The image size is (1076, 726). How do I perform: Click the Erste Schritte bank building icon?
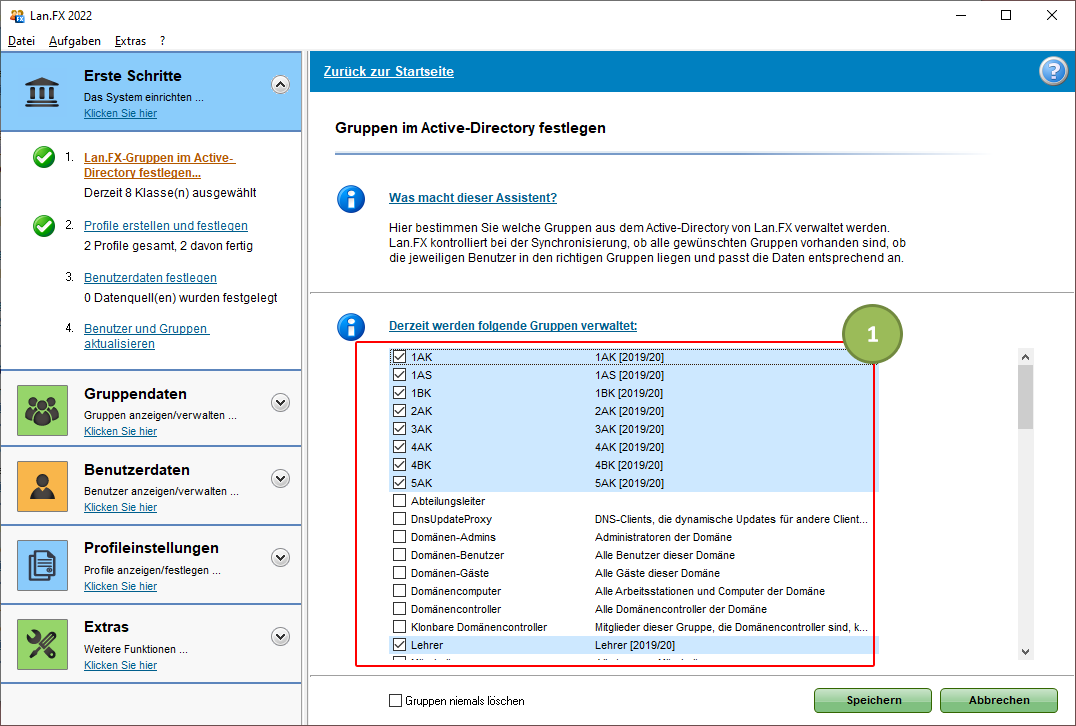(42, 92)
